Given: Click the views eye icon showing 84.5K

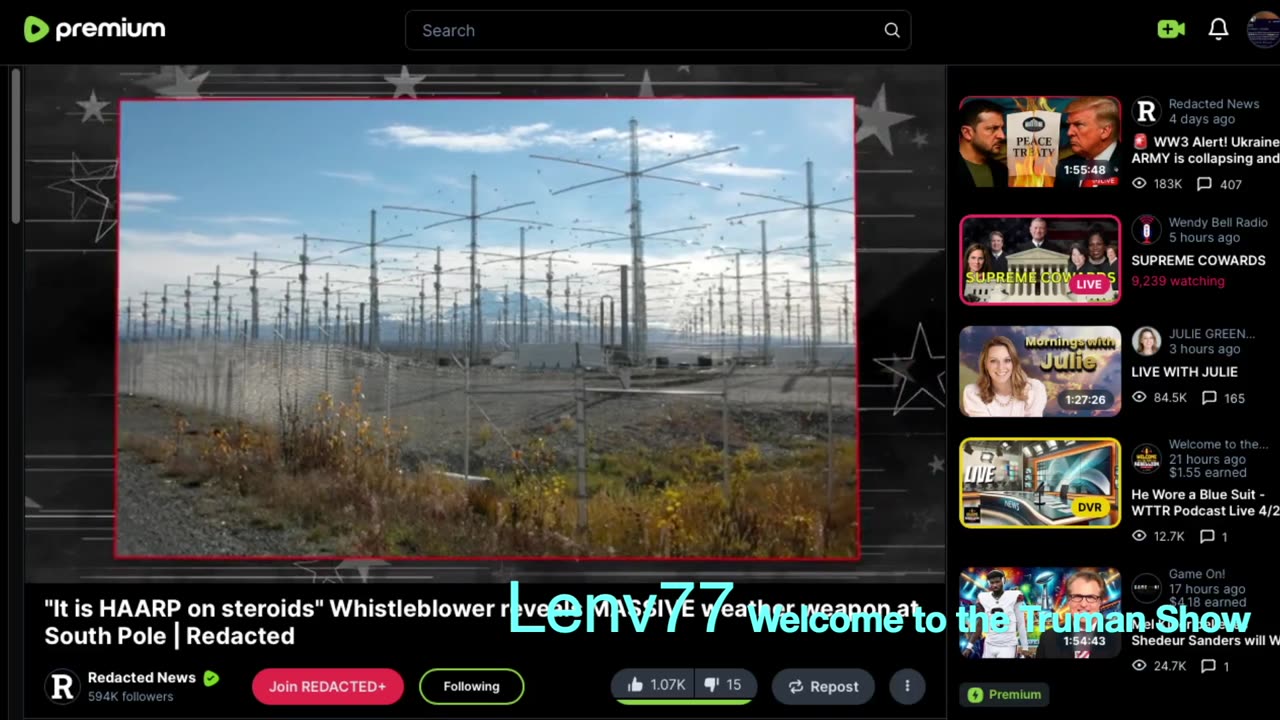Looking at the screenshot, I should tap(1139, 398).
